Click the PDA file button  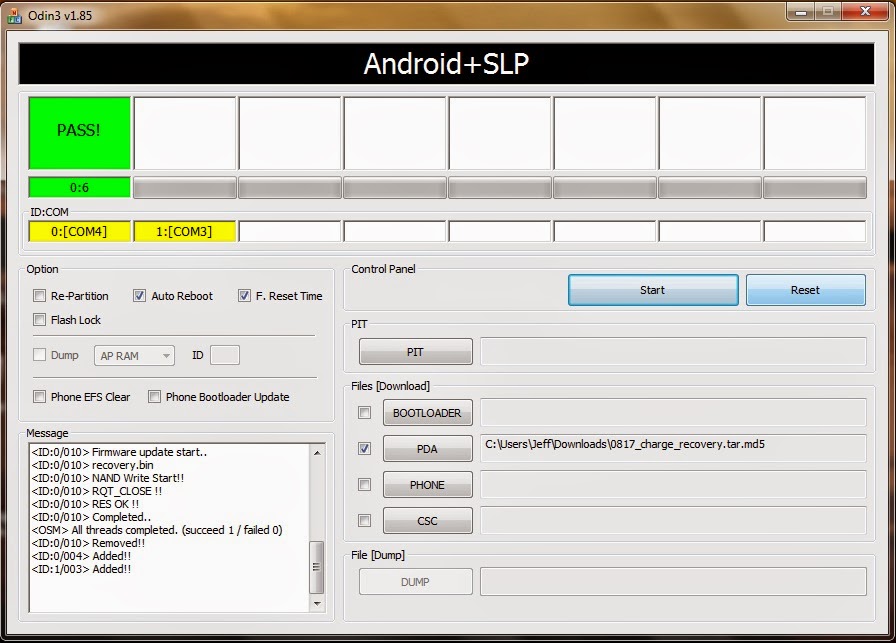427,449
